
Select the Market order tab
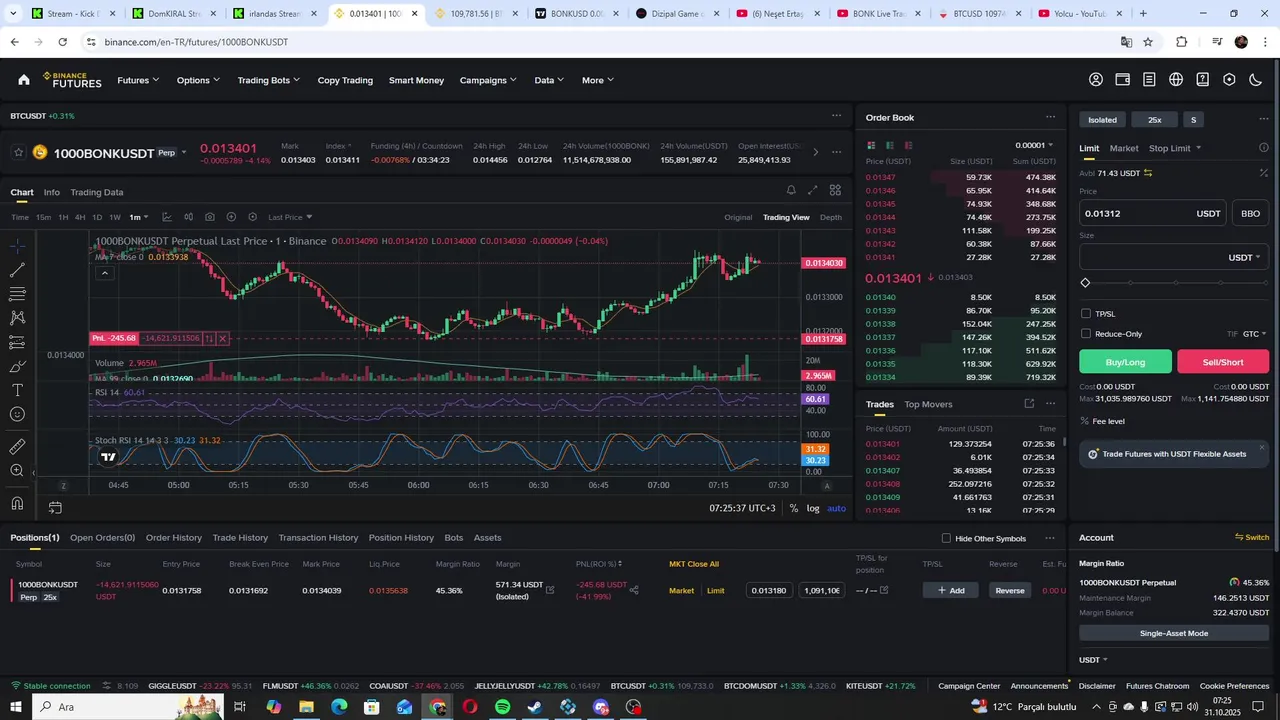[x=1124, y=148]
